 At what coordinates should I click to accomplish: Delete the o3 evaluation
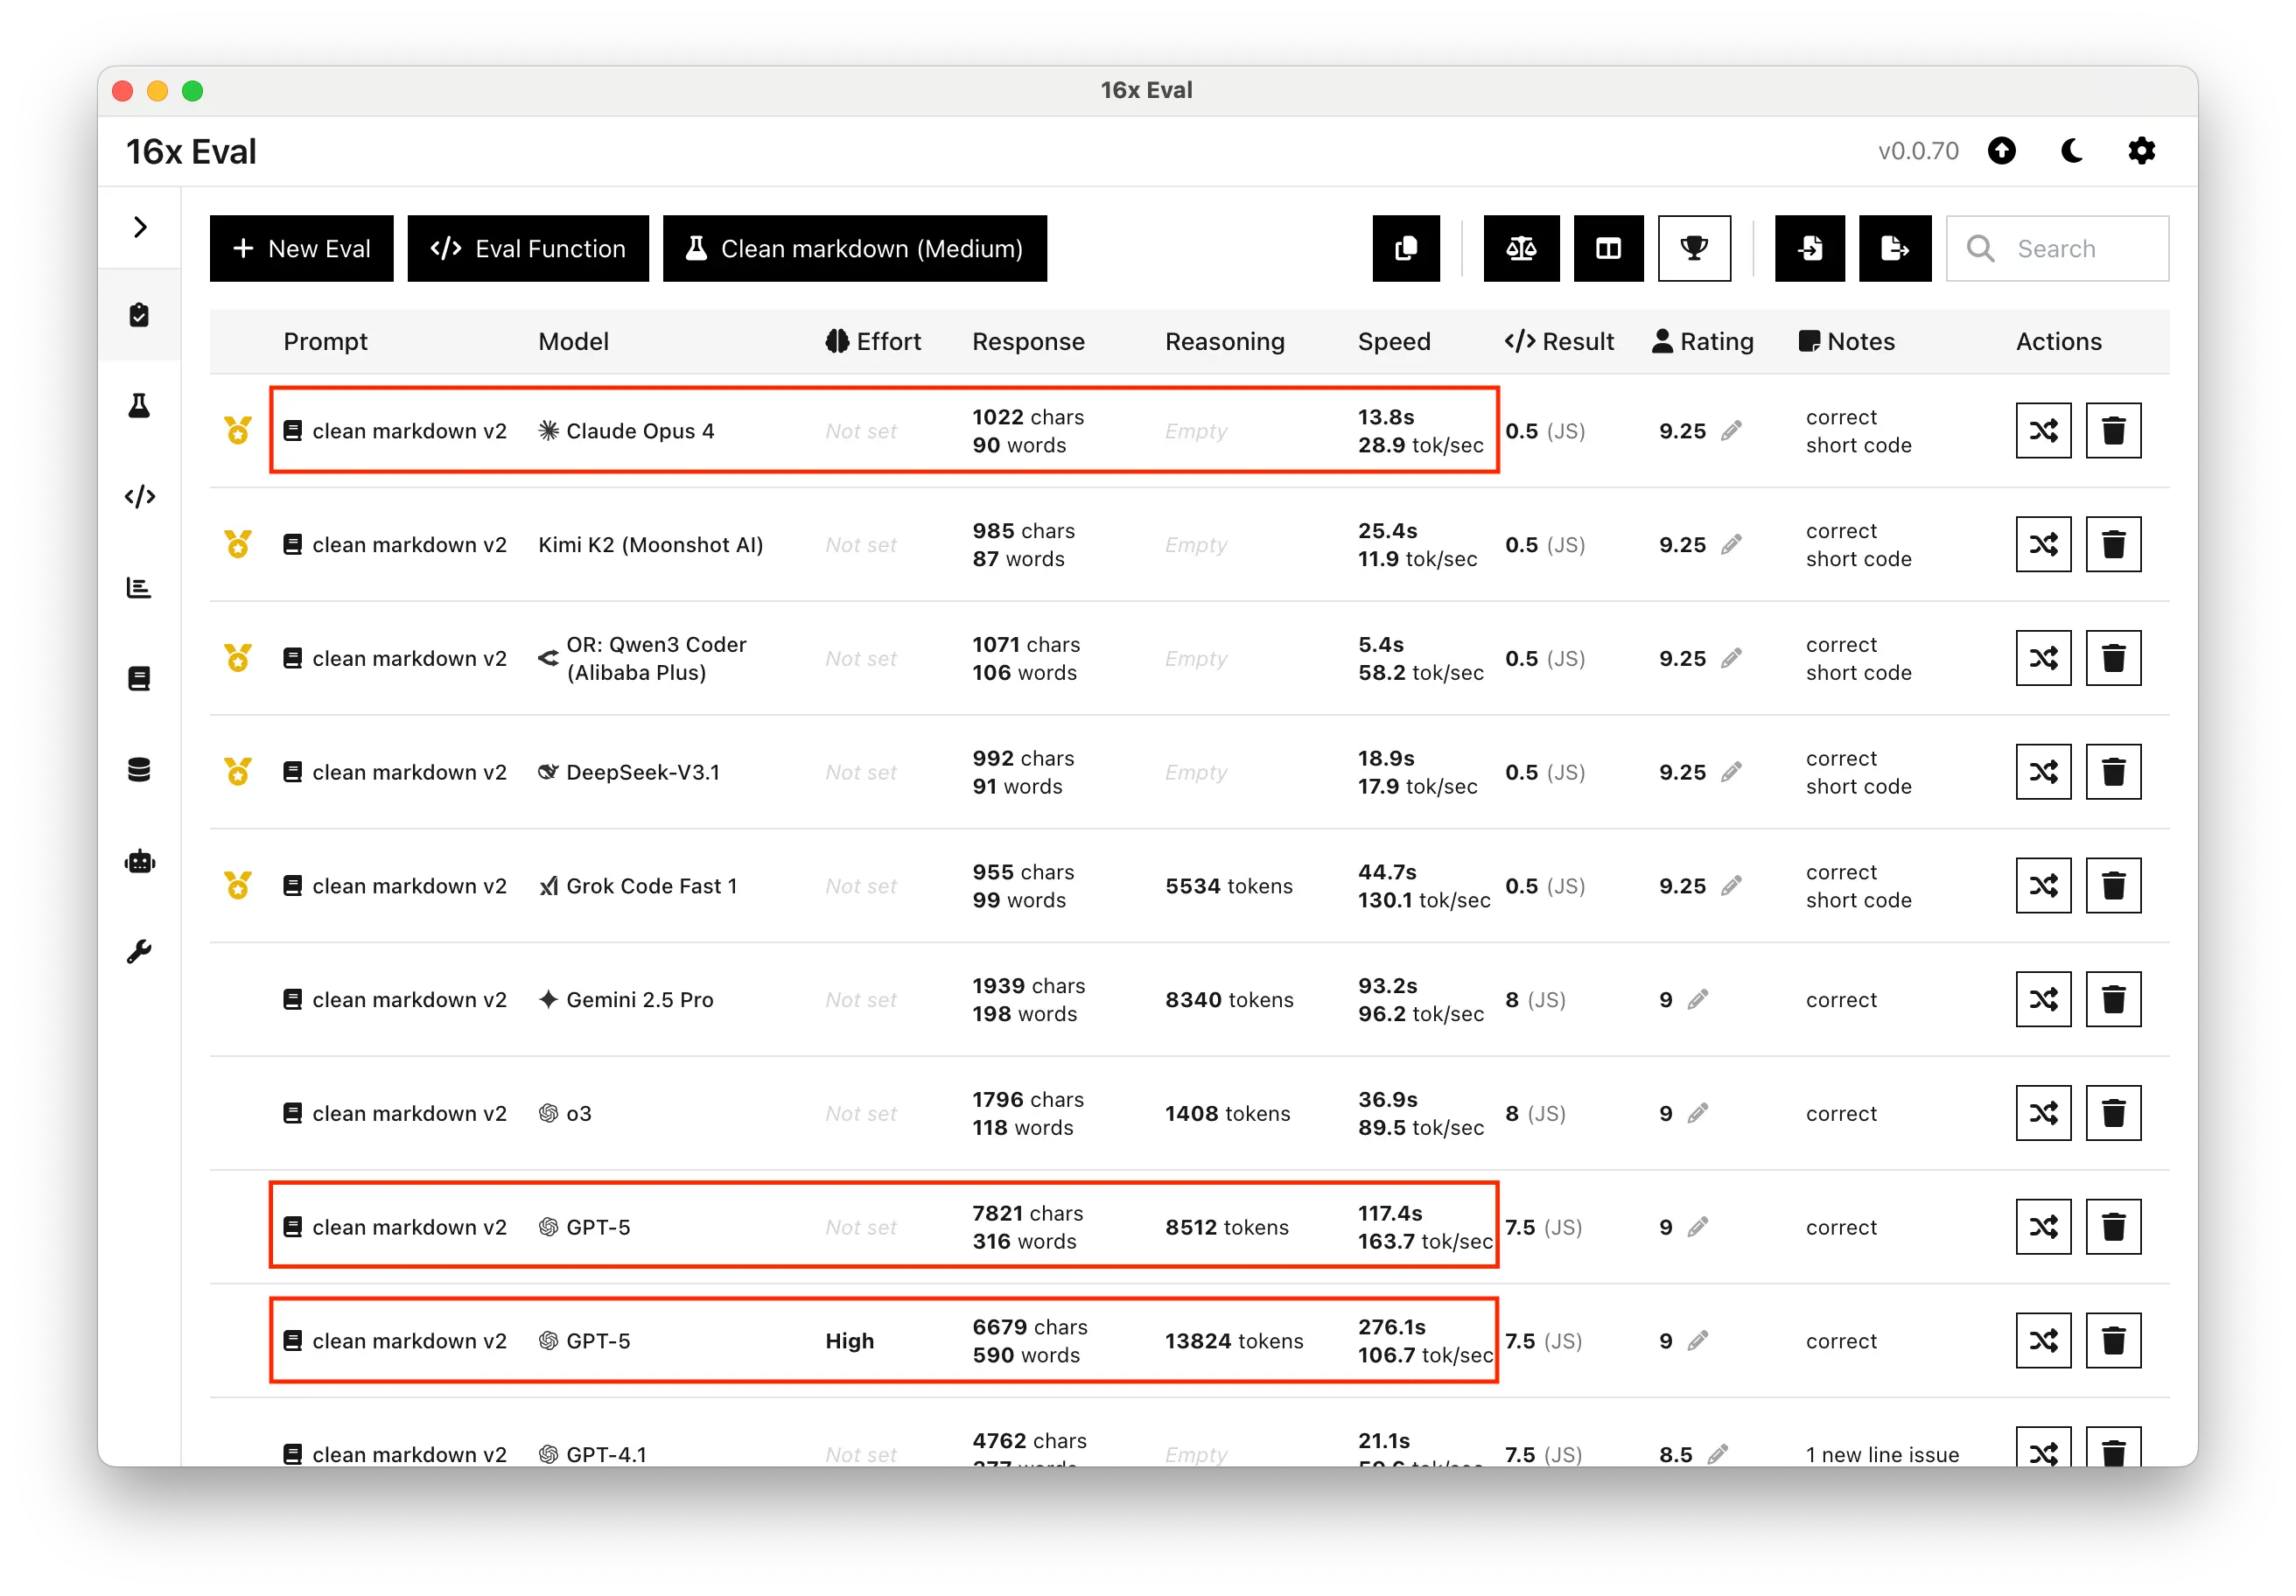pyautogui.click(x=2113, y=1113)
